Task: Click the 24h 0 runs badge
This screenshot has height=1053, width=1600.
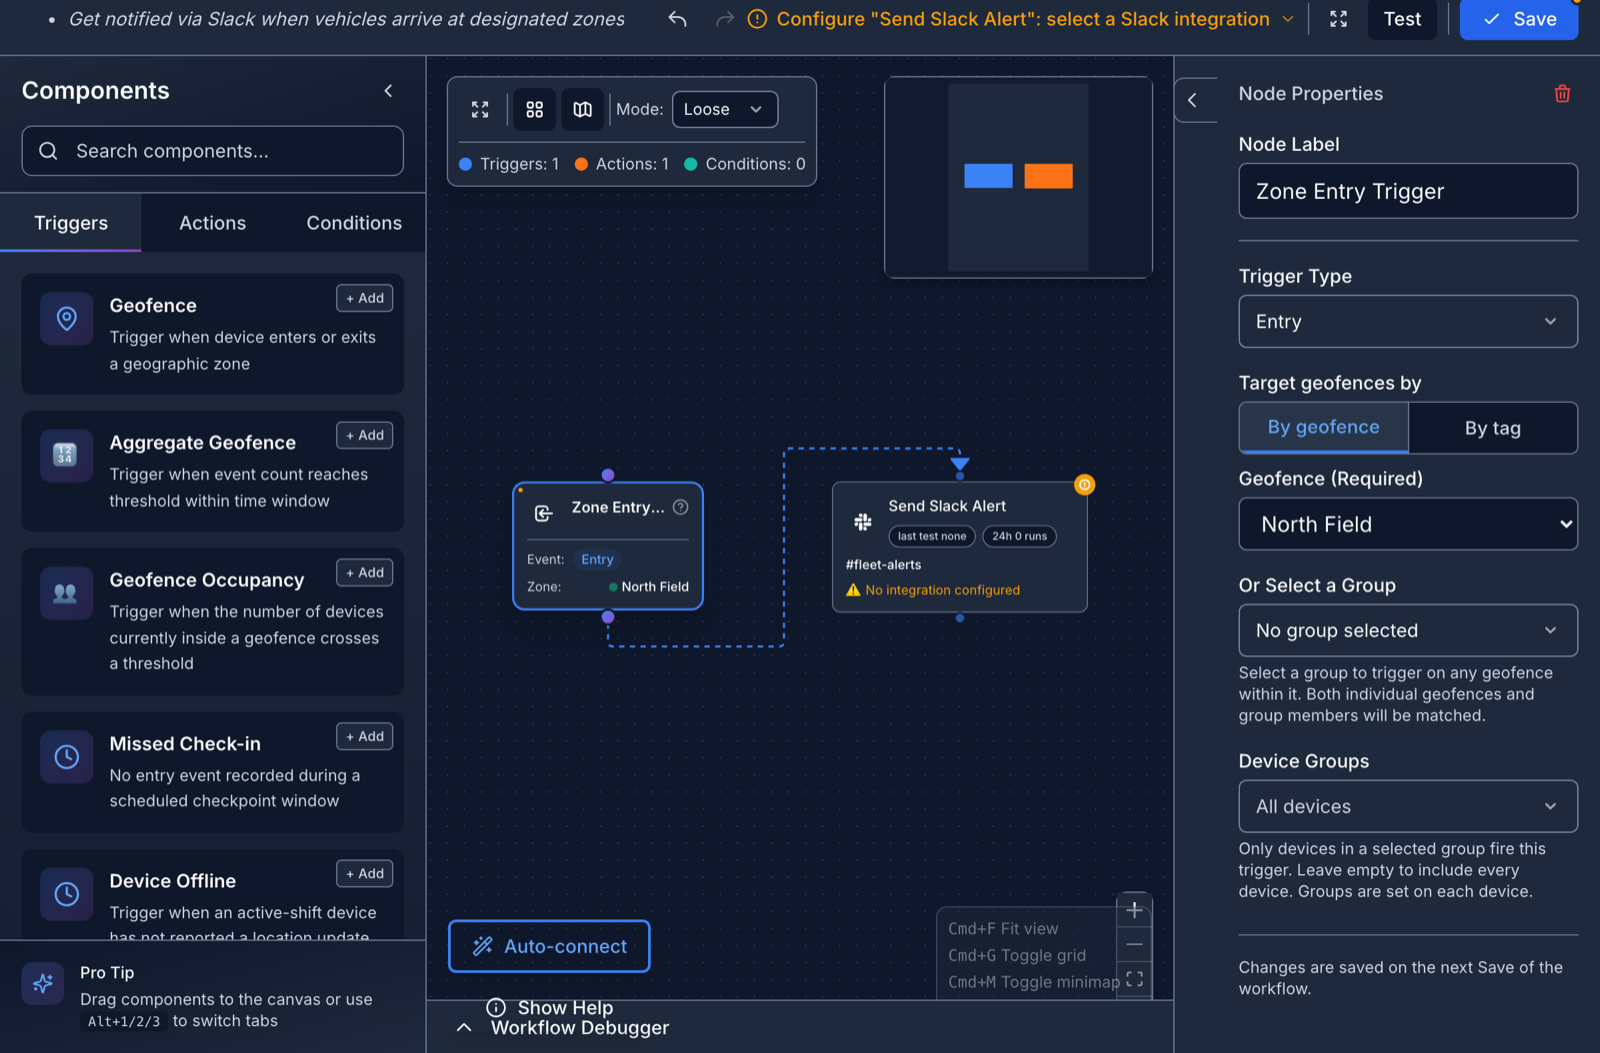Action: [1019, 536]
